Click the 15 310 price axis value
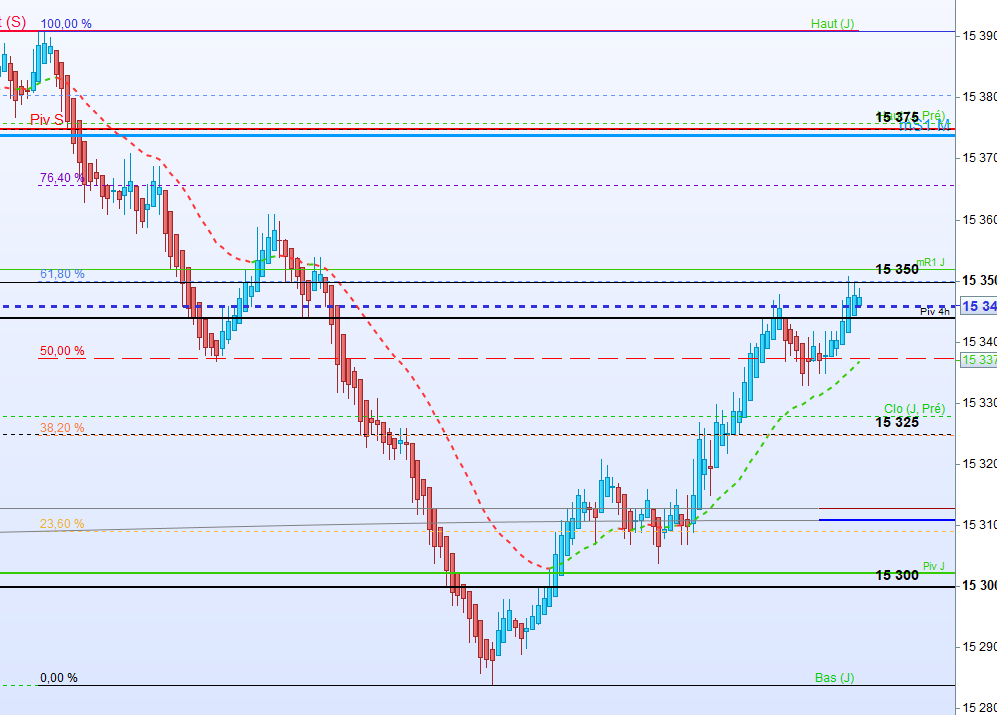This screenshot has width=997, height=715. [x=979, y=525]
